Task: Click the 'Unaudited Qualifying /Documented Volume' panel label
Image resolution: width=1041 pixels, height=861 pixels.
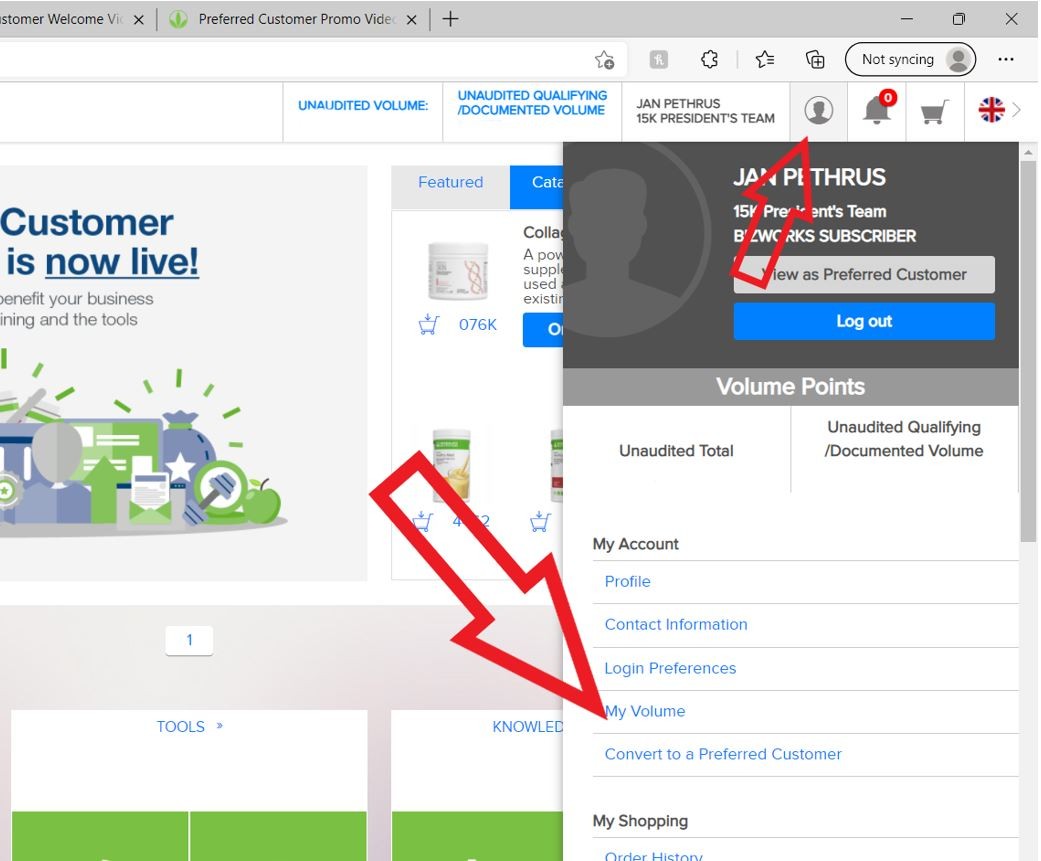Action: (x=904, y=439)
